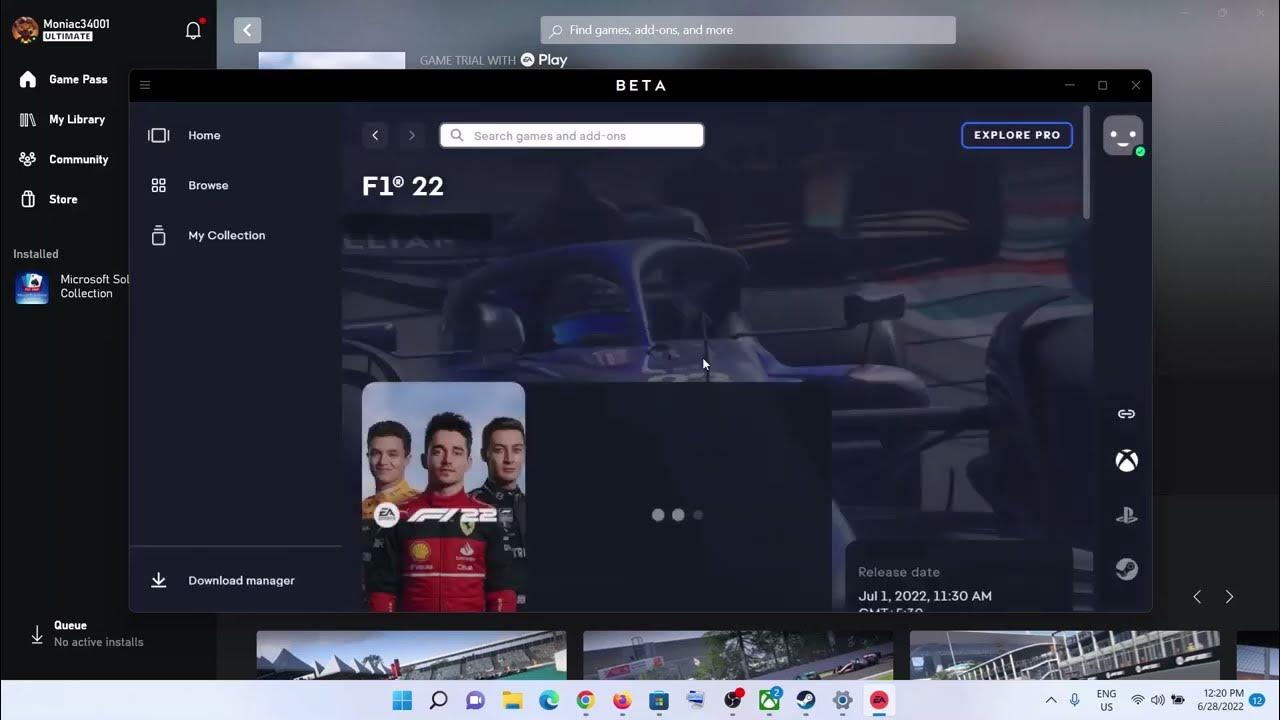1280x720 pixels.
Task: Open Xbox app taskbar icon
Action: pyautogui.click(x=769, y=700)
